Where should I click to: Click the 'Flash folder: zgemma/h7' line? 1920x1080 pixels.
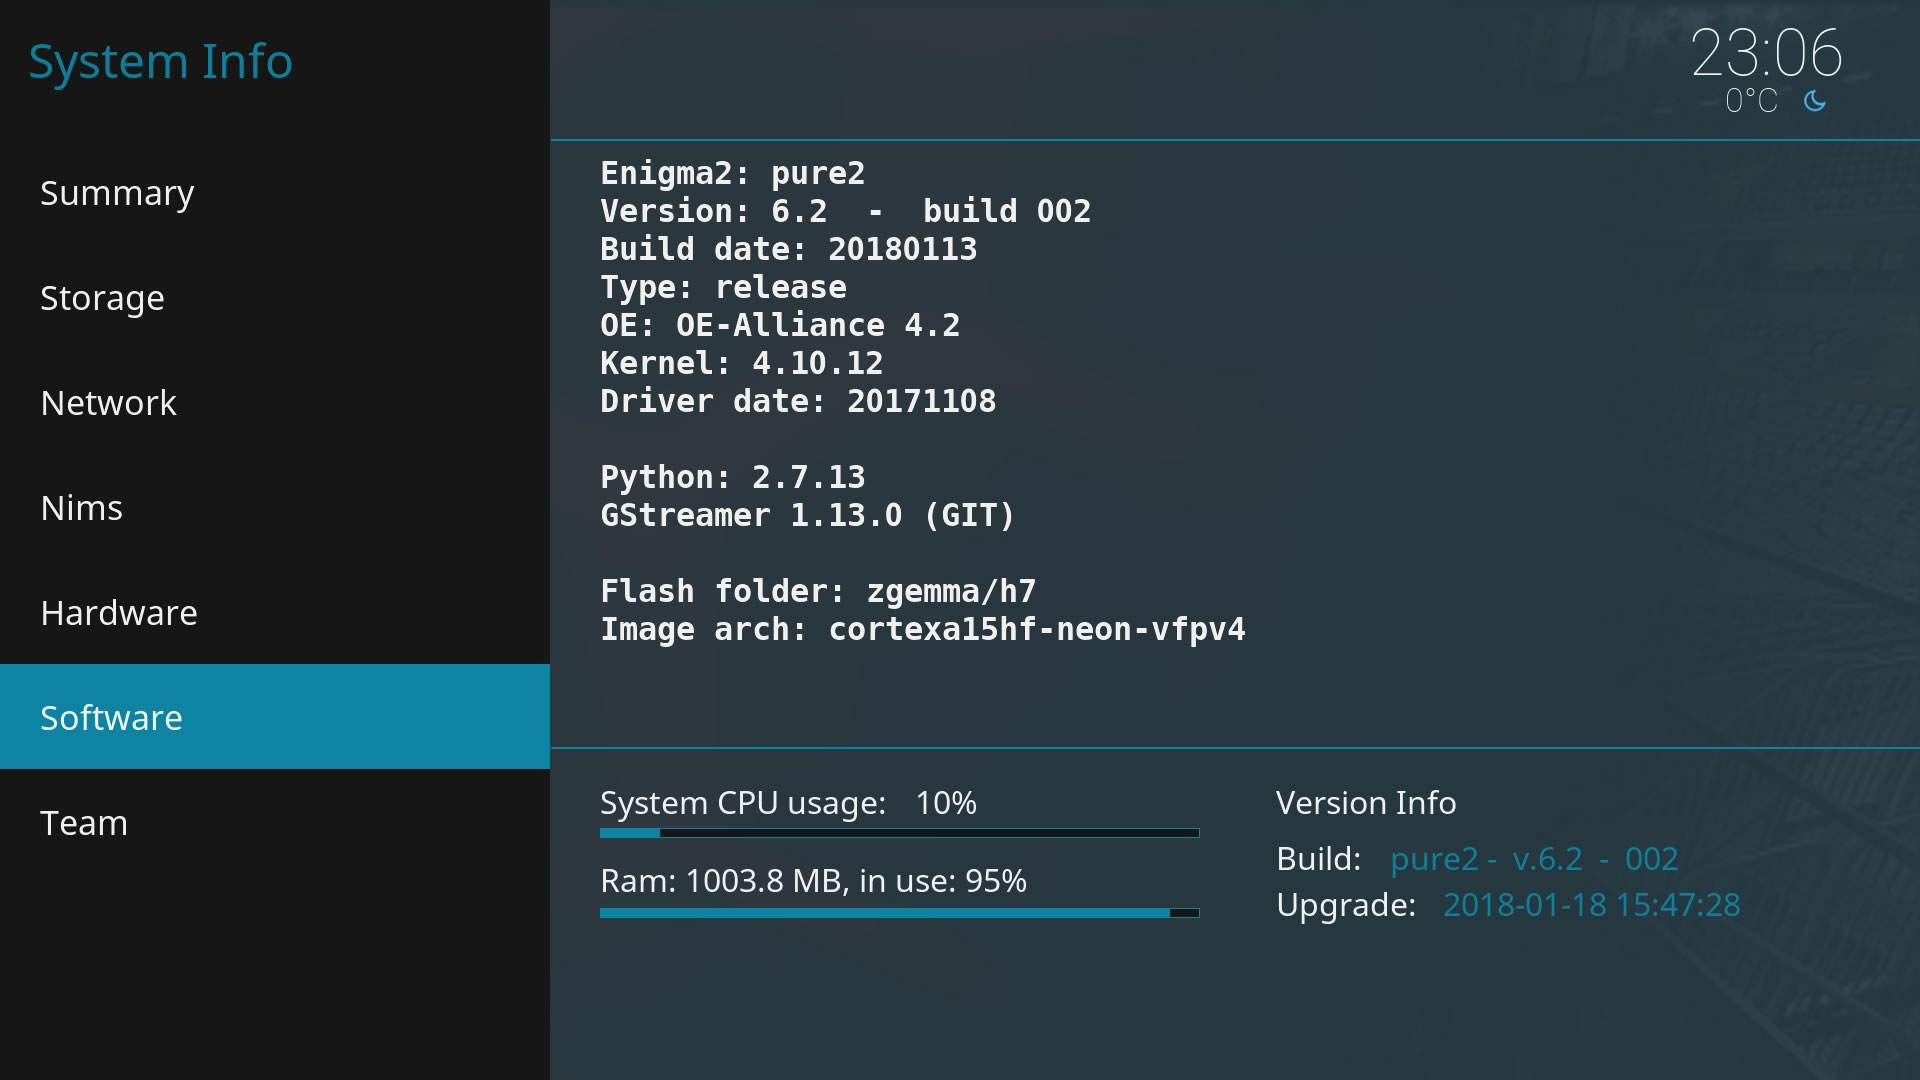point(818,591)
